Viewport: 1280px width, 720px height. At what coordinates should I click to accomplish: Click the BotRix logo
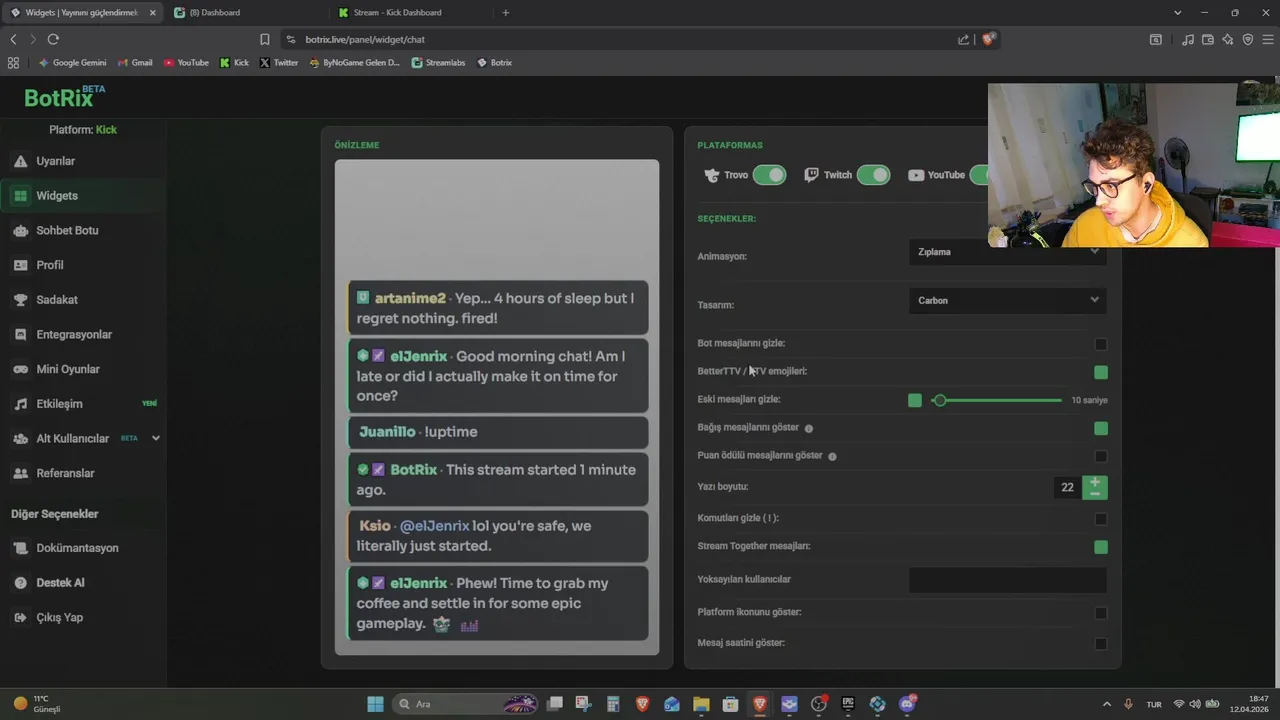point(64,97)
